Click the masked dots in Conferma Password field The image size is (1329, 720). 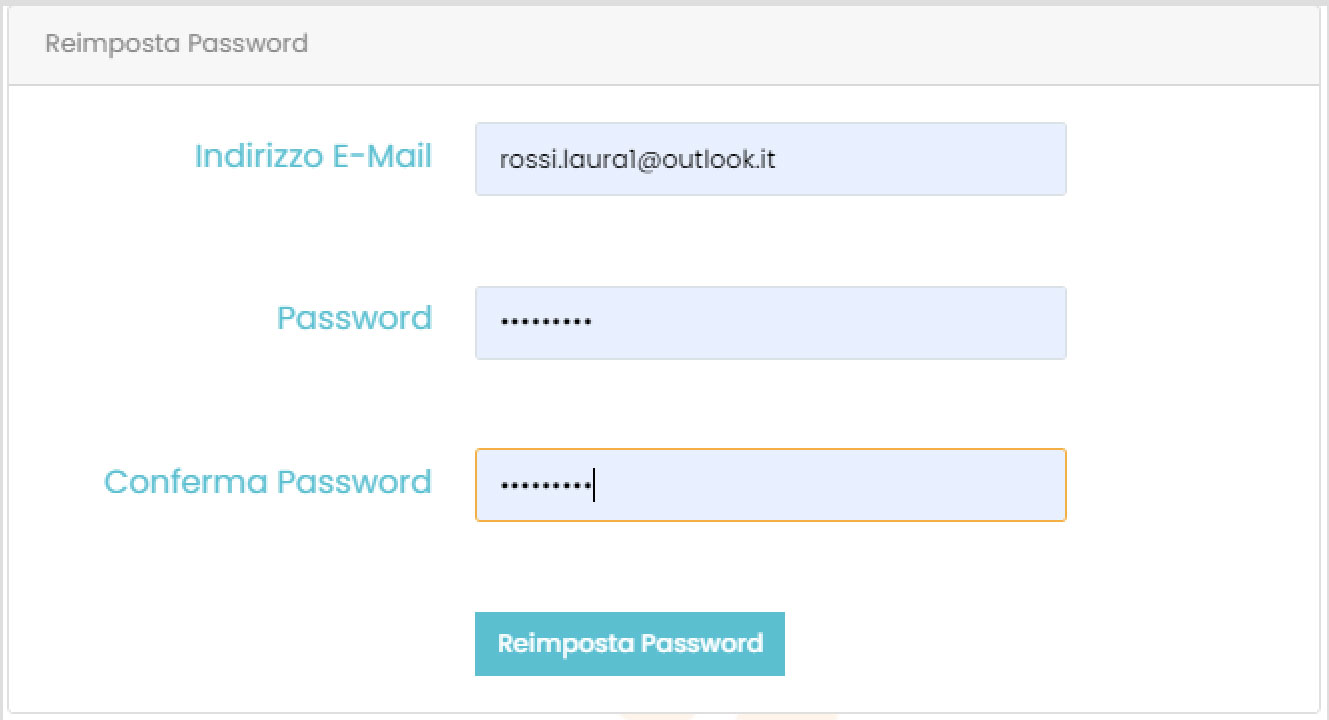(545, 486)
